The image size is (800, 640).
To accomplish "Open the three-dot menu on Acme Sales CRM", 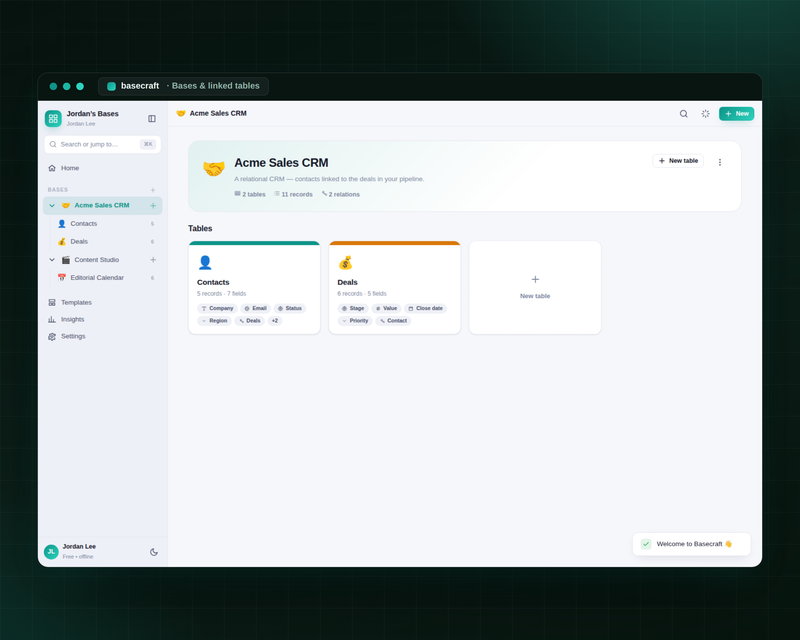I will [x=719, y=162].
